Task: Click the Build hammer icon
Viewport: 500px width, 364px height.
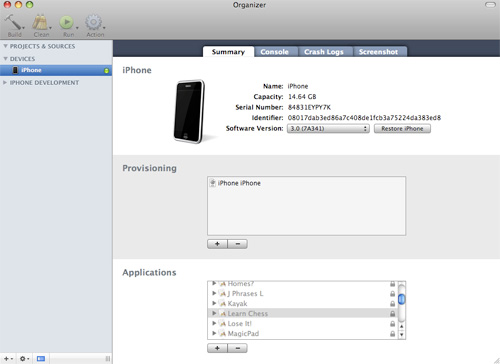Action: 13,22
